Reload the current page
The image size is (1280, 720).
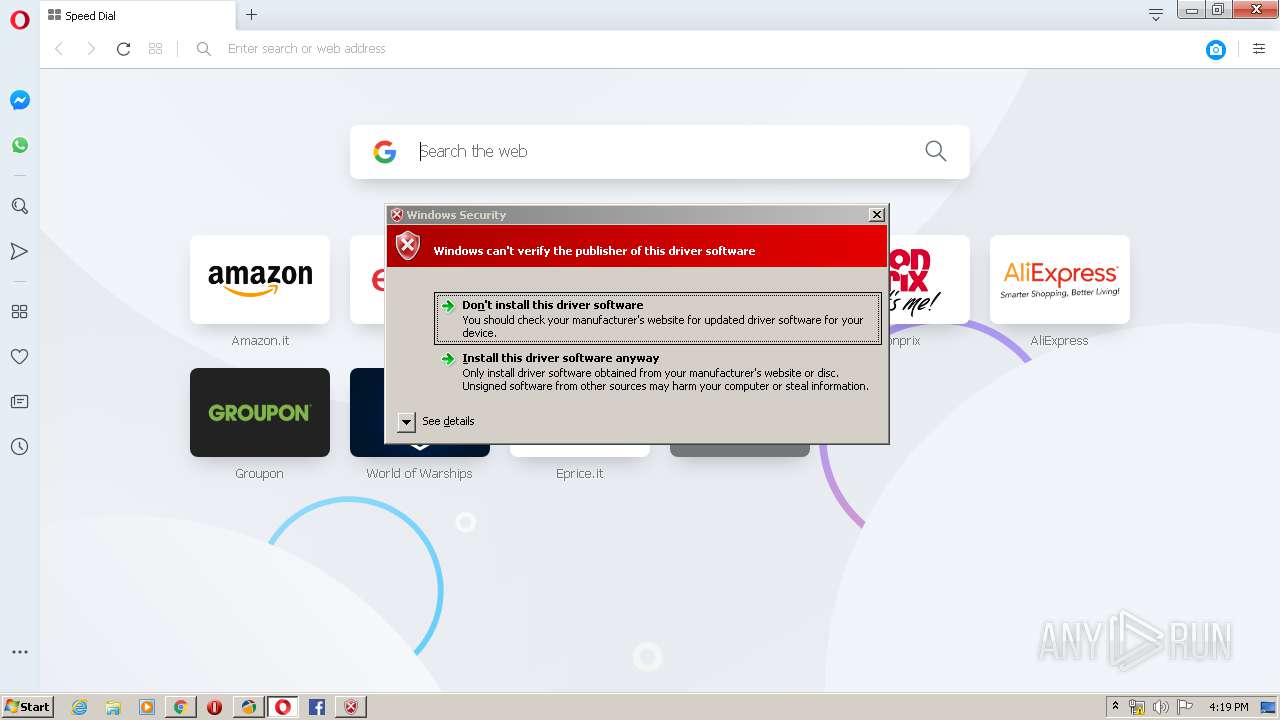click(123, 49)
